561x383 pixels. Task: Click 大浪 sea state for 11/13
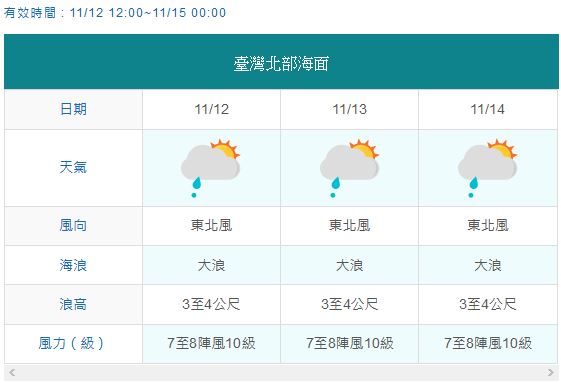(350, 265)
